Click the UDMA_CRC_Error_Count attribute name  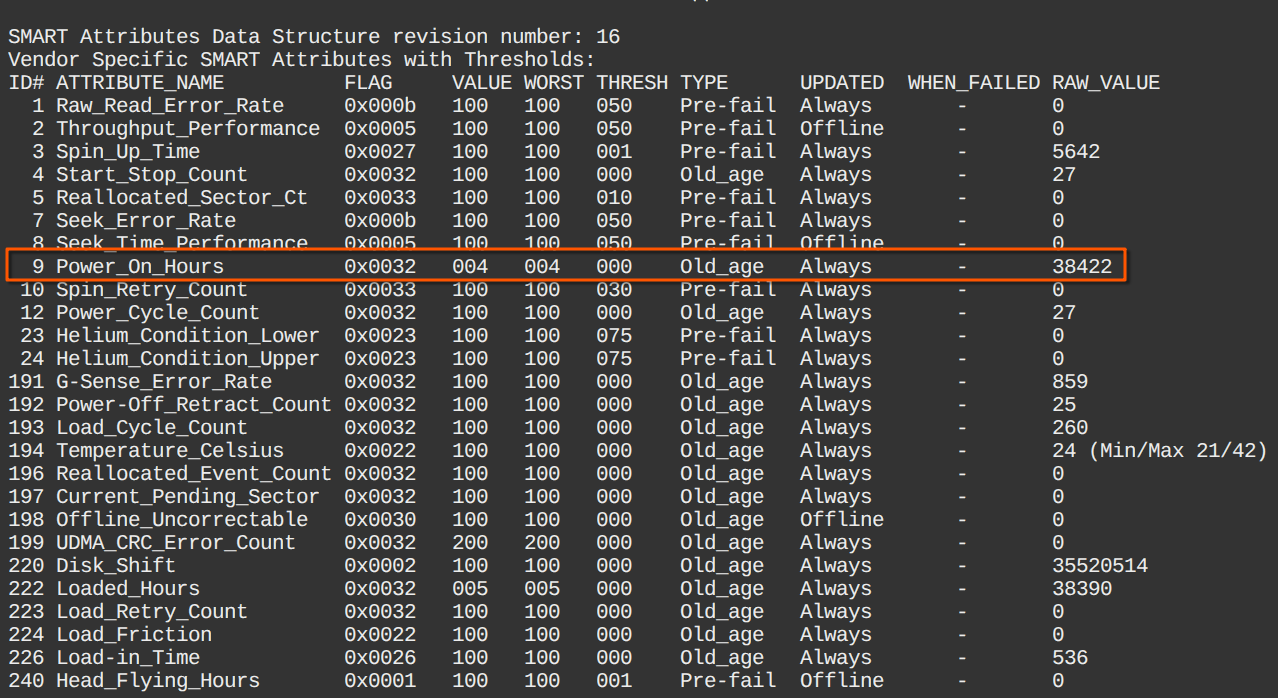[x=175, y=543]
